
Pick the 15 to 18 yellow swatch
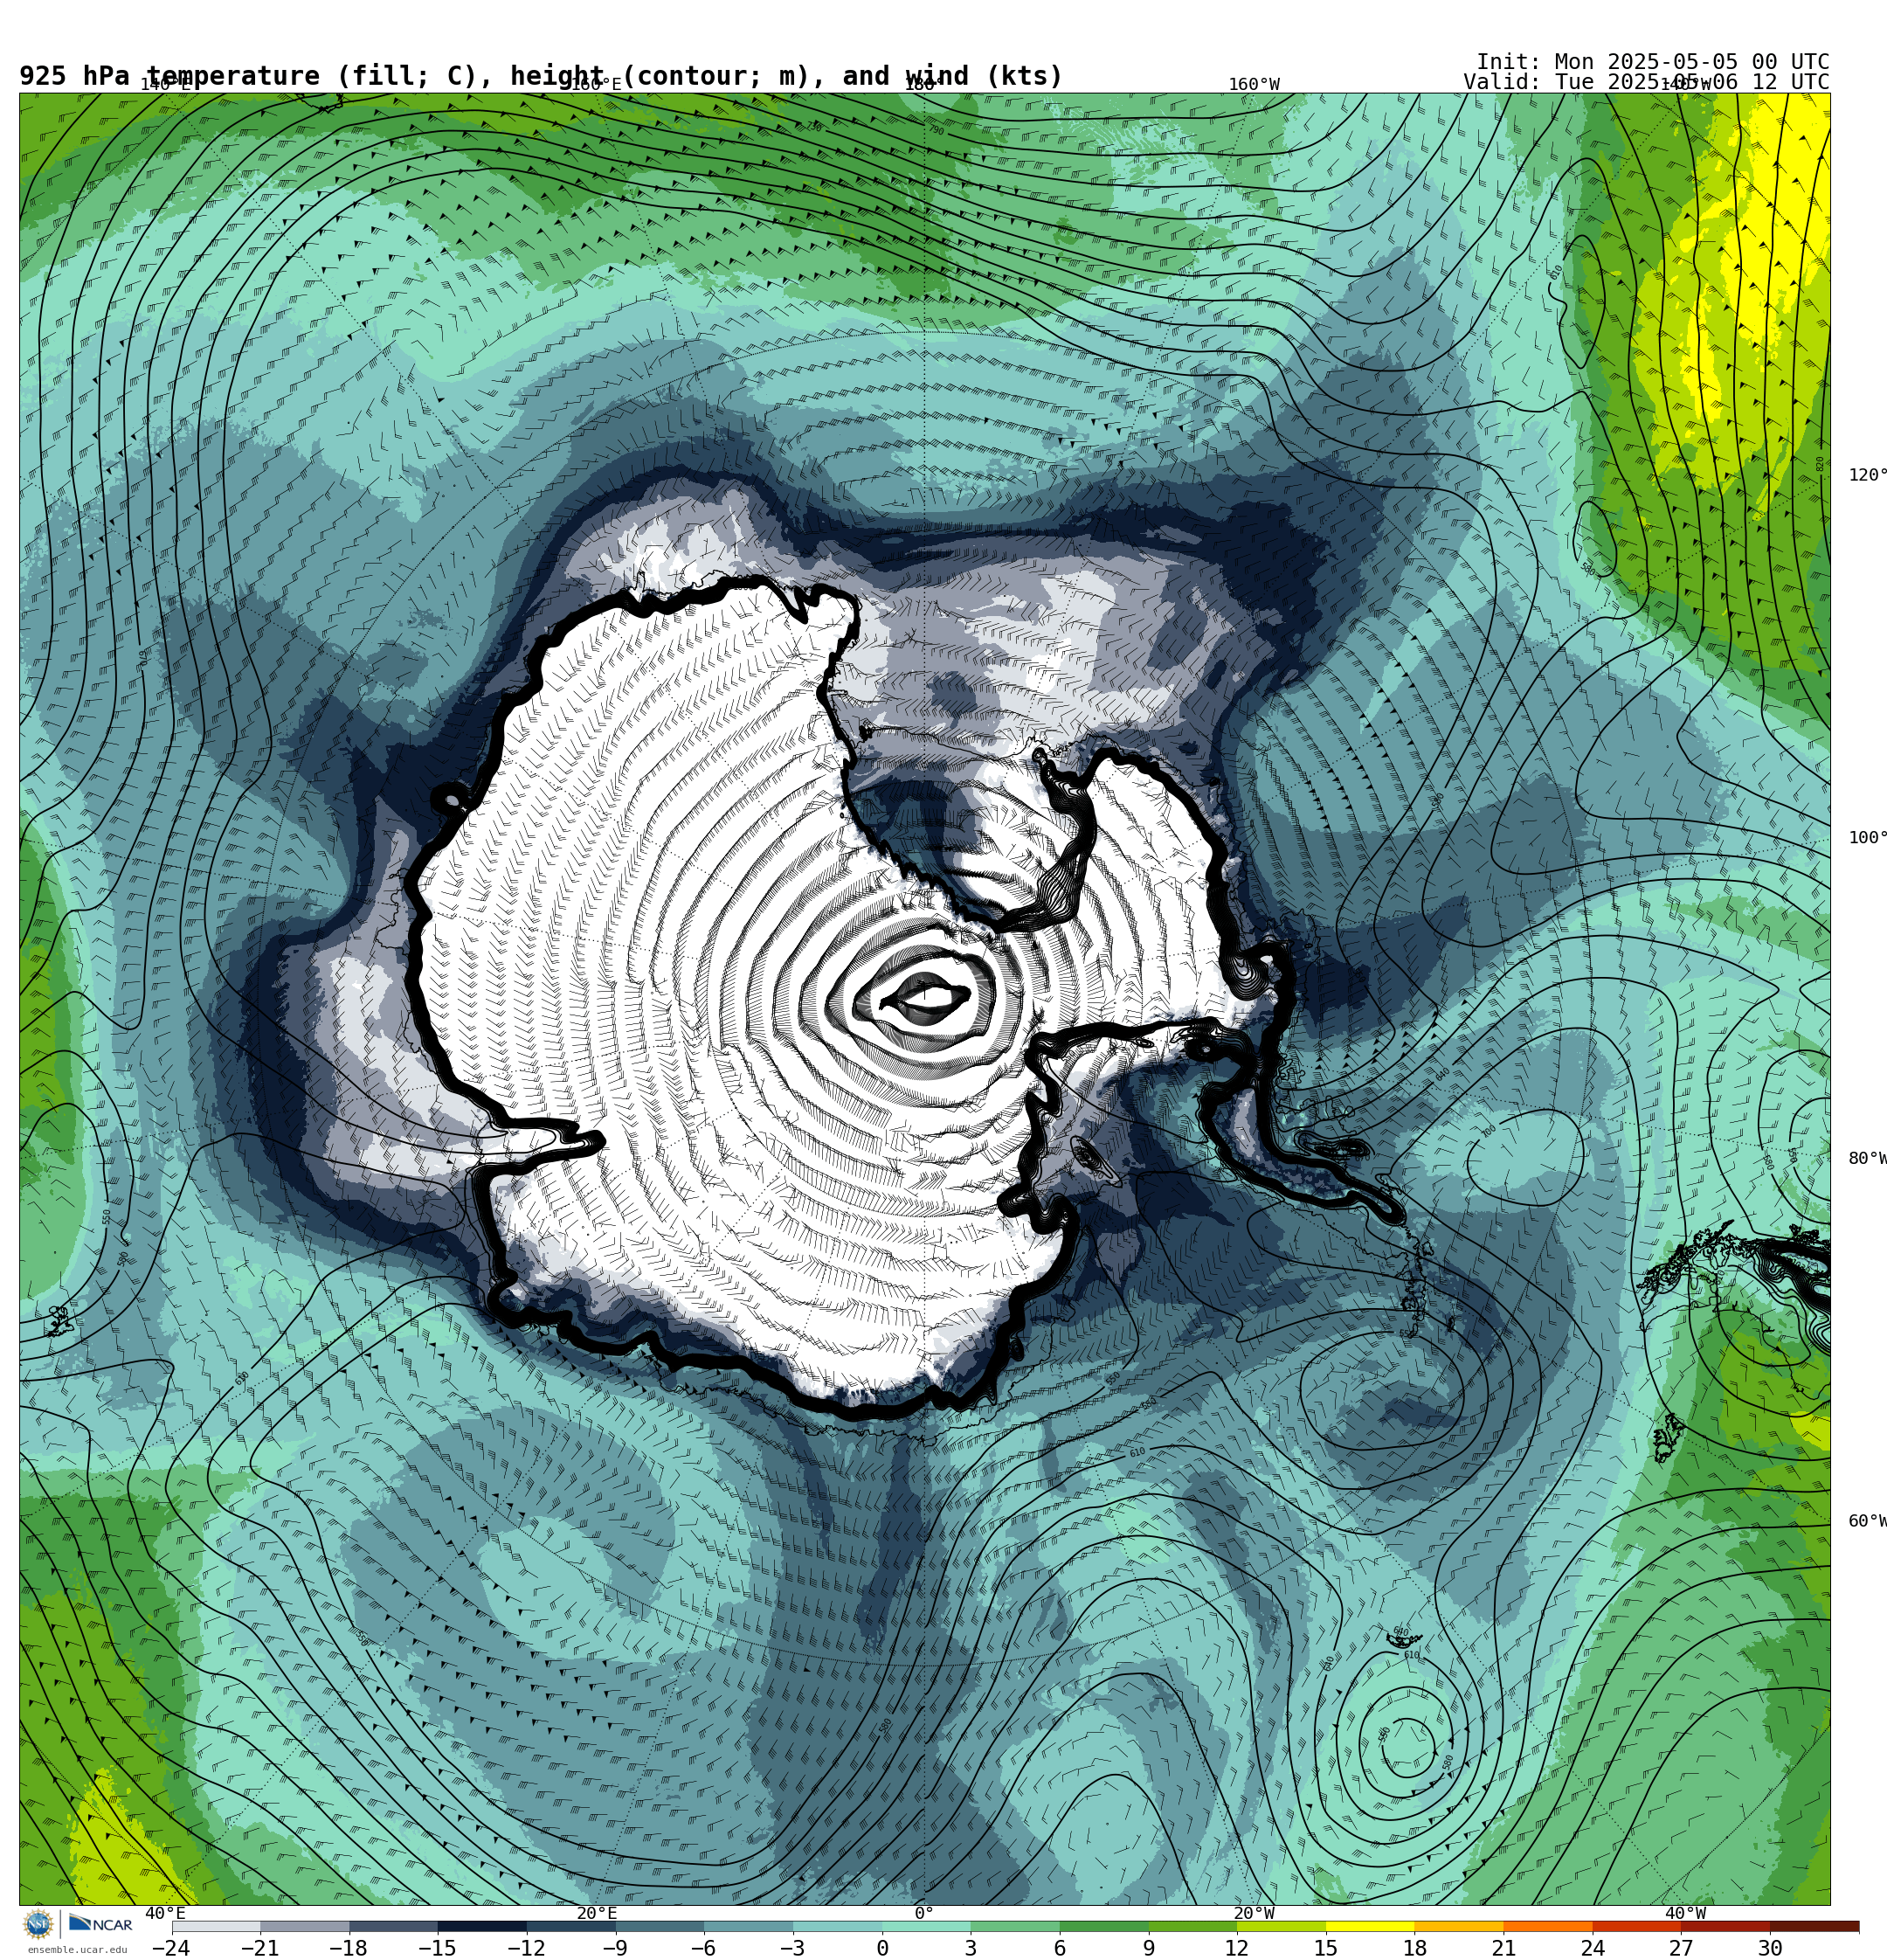pos(1370,1926)
